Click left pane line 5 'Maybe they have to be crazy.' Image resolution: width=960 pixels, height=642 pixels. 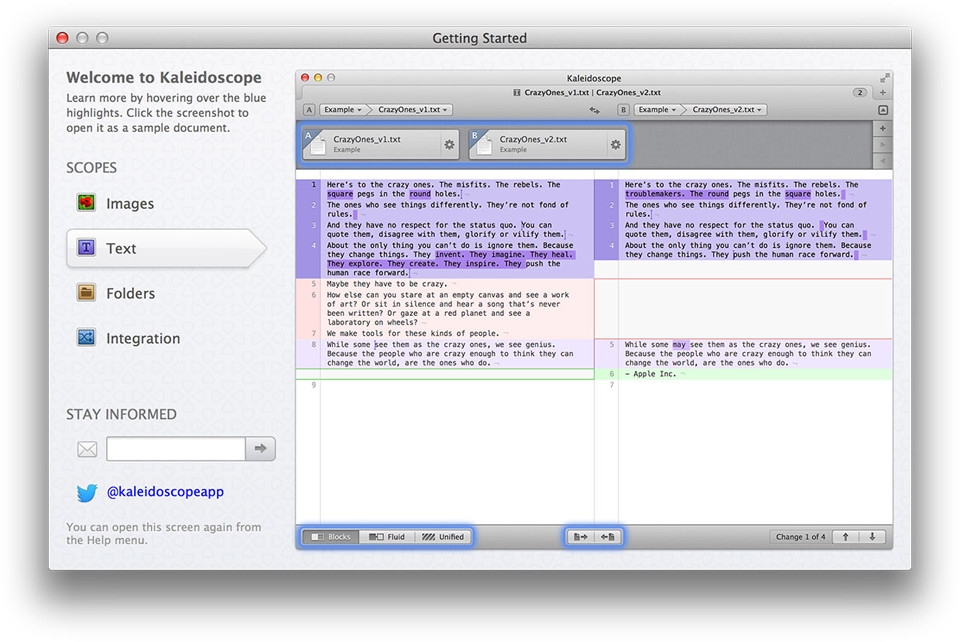coord(386,284)
